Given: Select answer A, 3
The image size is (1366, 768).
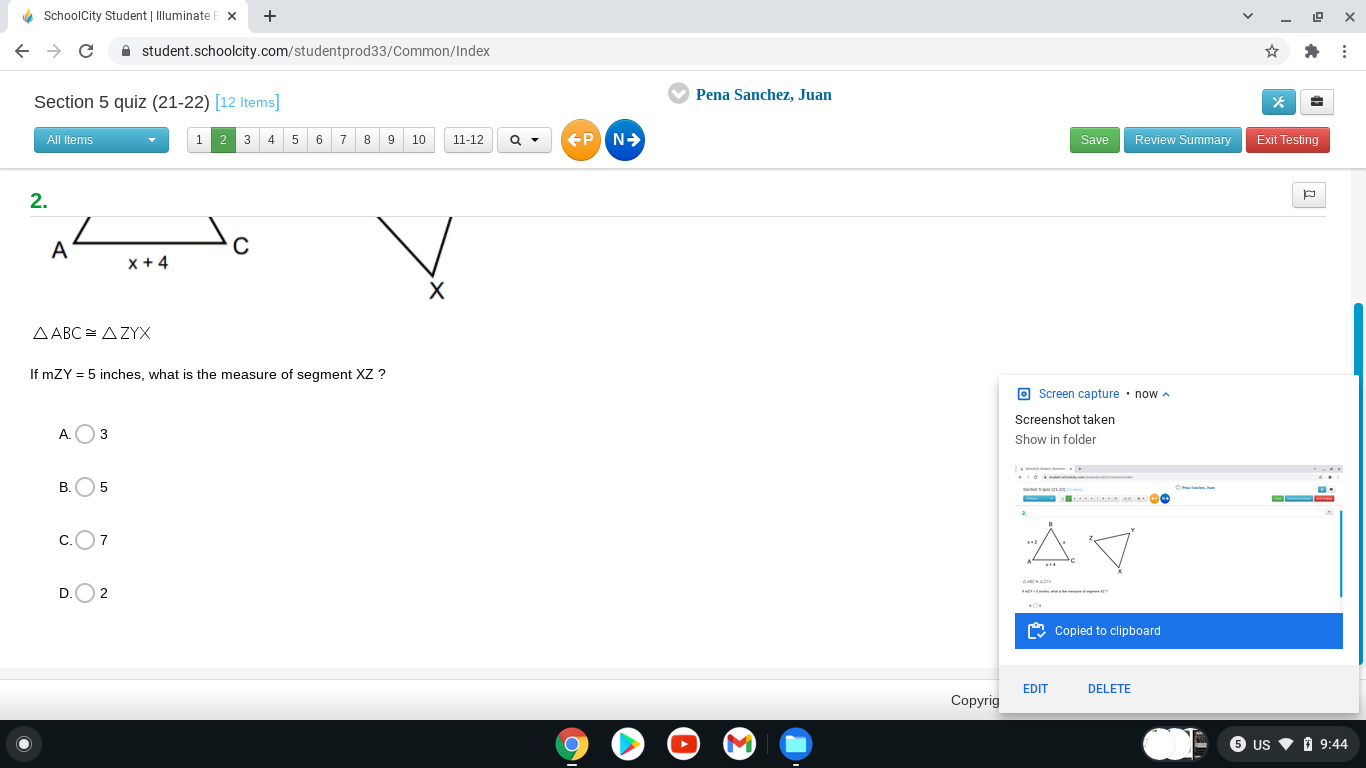Looking at the screenshot, I should [85, 434].
